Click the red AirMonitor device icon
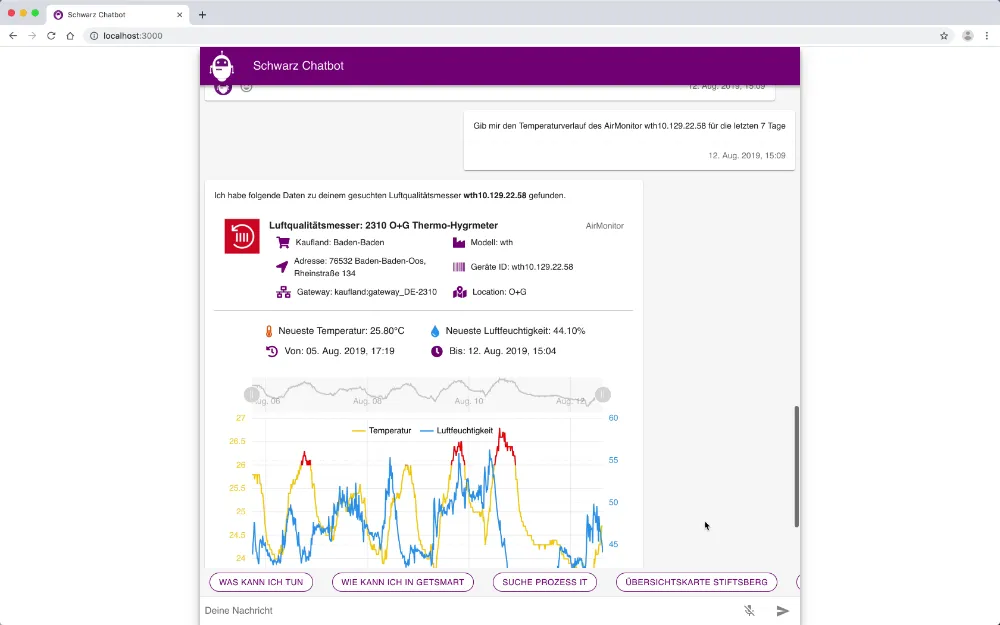Viewport: 1000px width, 625px height. tap(242, 236)
